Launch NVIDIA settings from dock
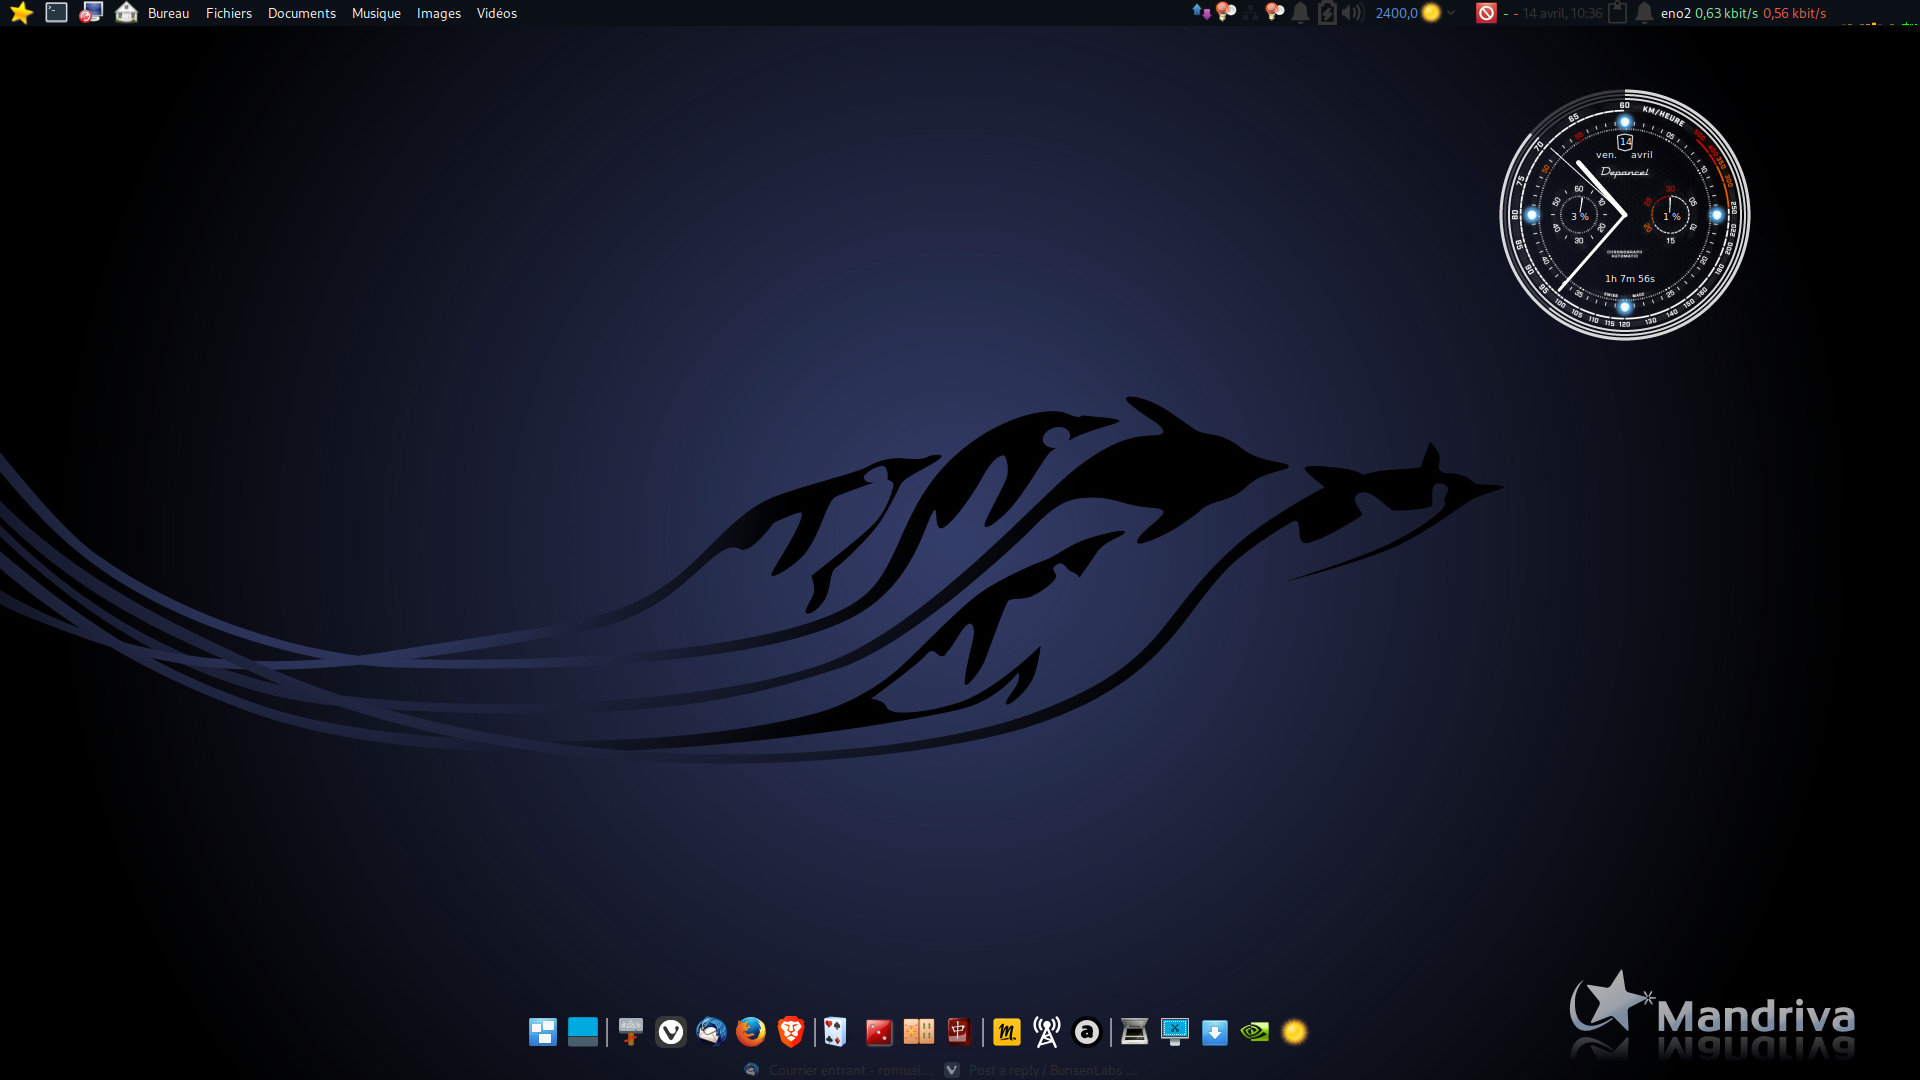The width and height of the screenshot is (1920, 1080). click(1254, 1032)
